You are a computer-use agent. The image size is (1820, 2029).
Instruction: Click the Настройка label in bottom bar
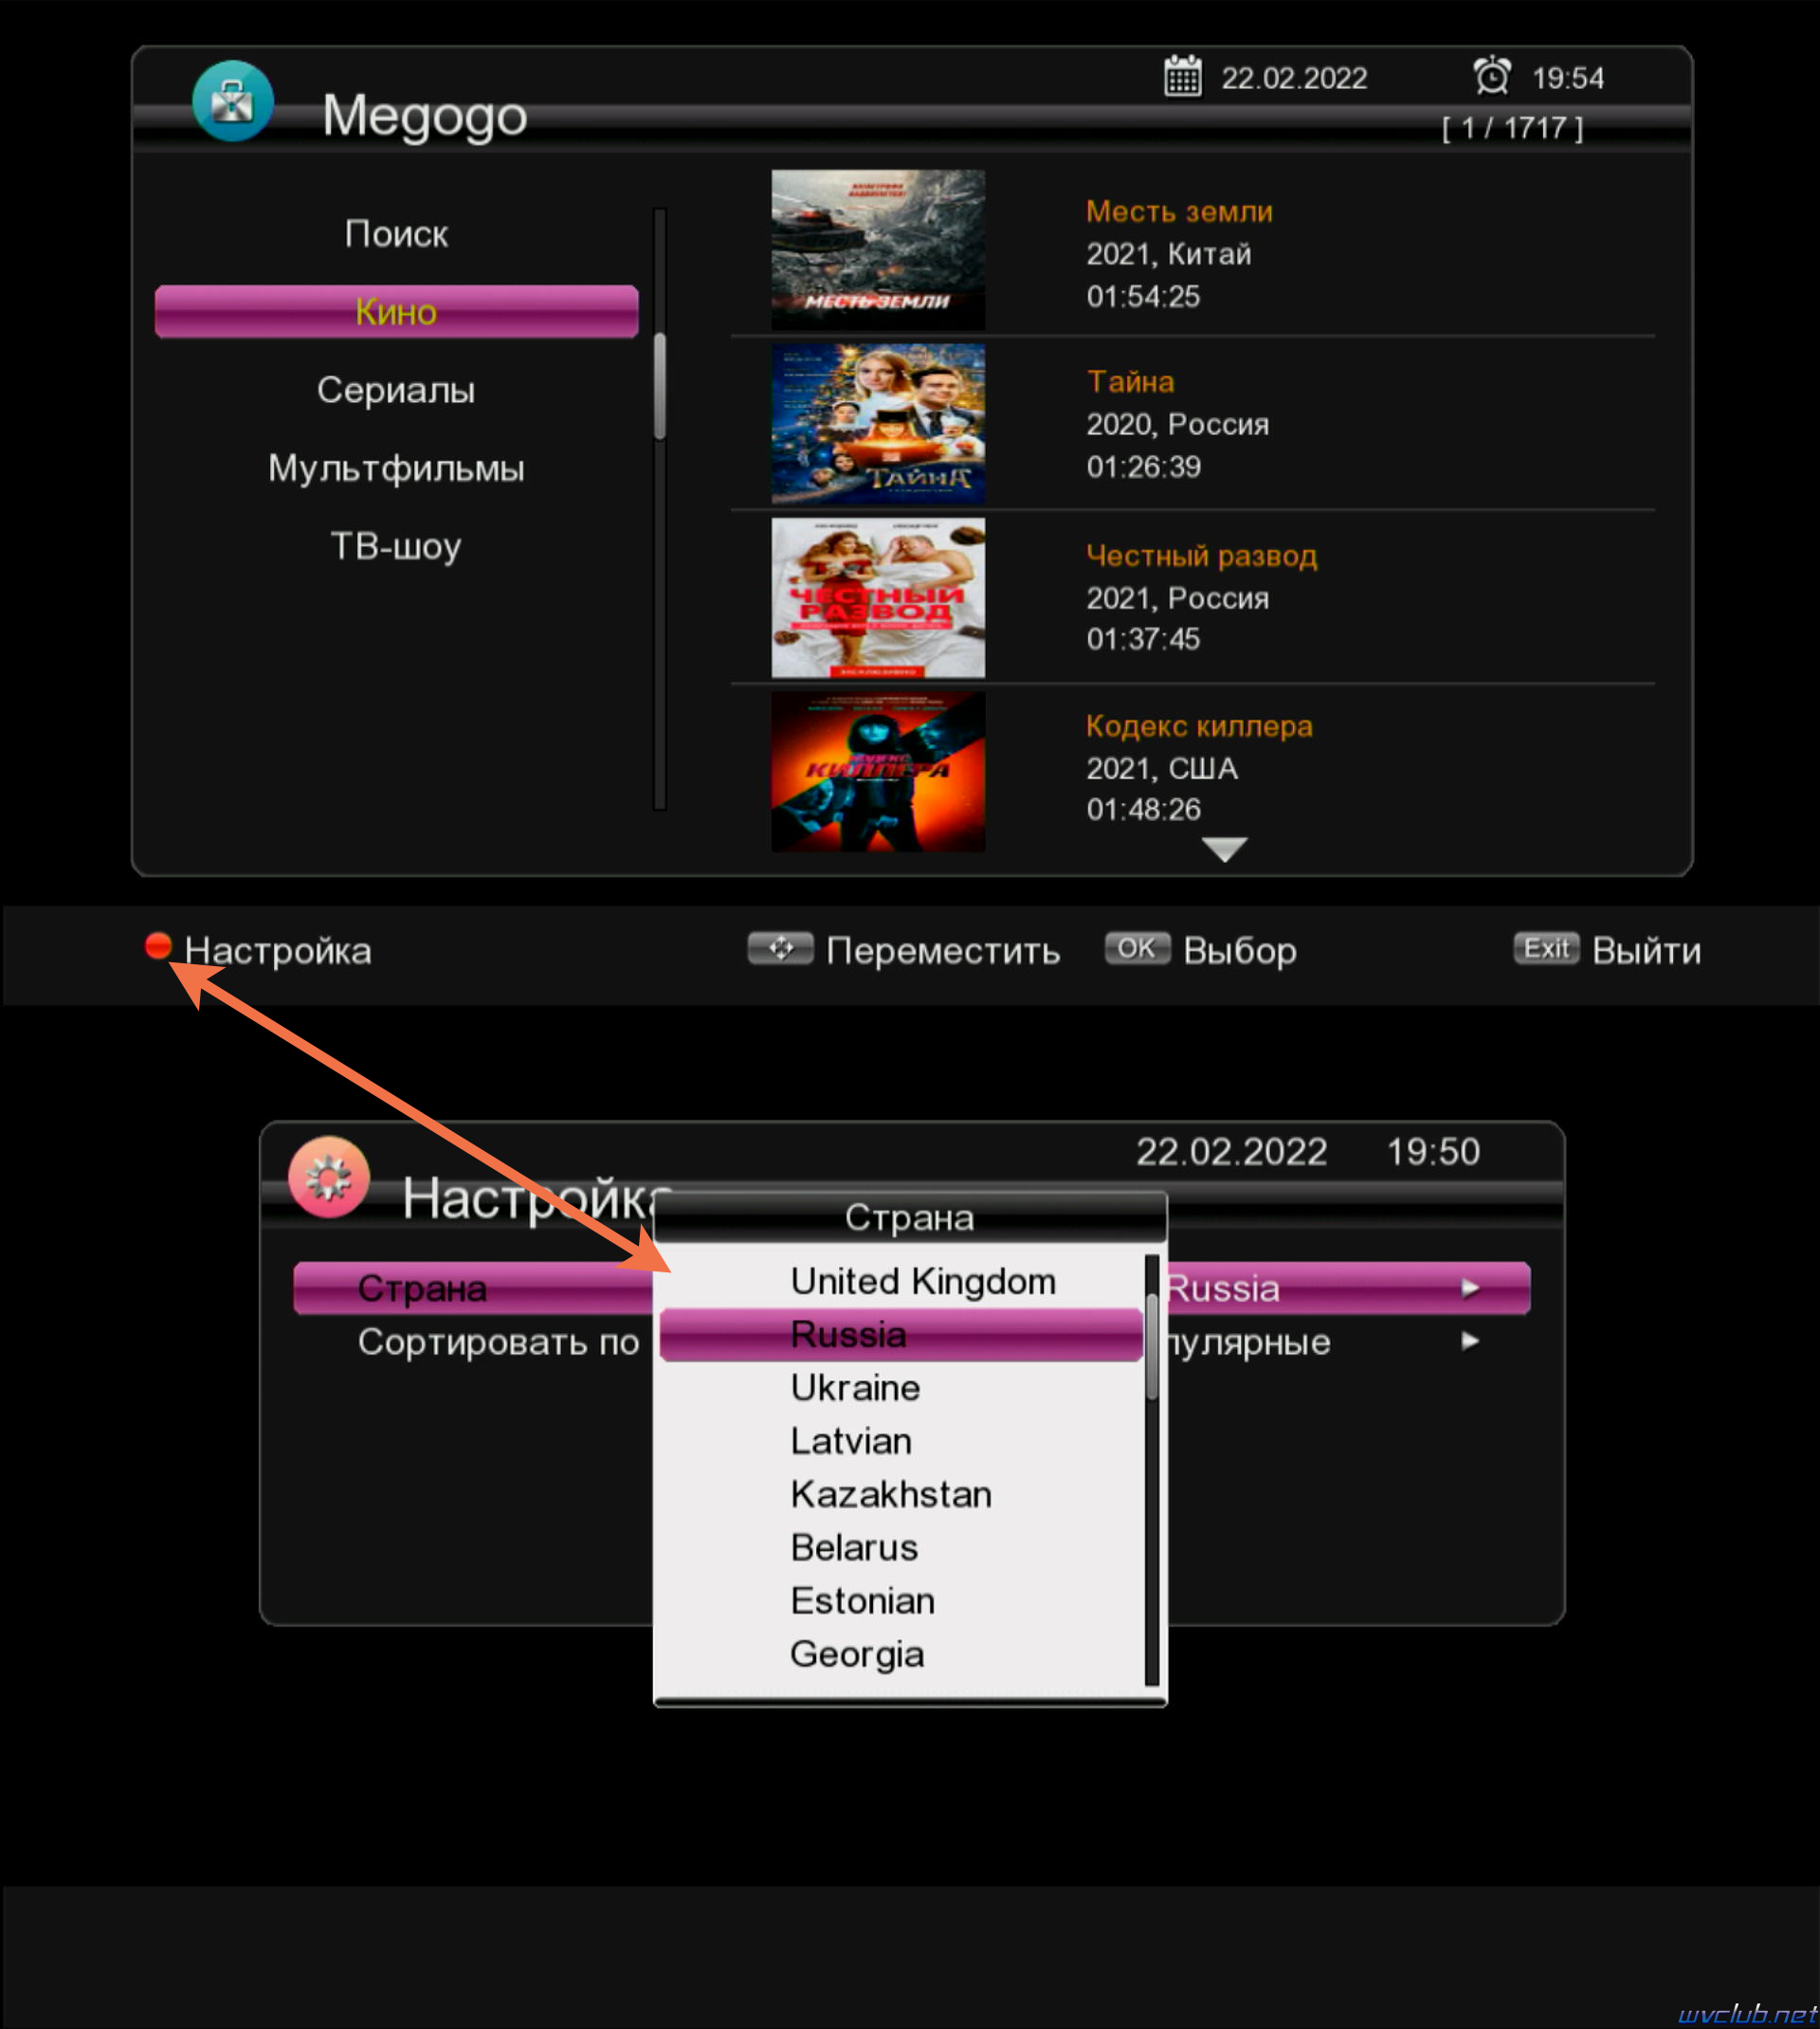coord(278,950)
